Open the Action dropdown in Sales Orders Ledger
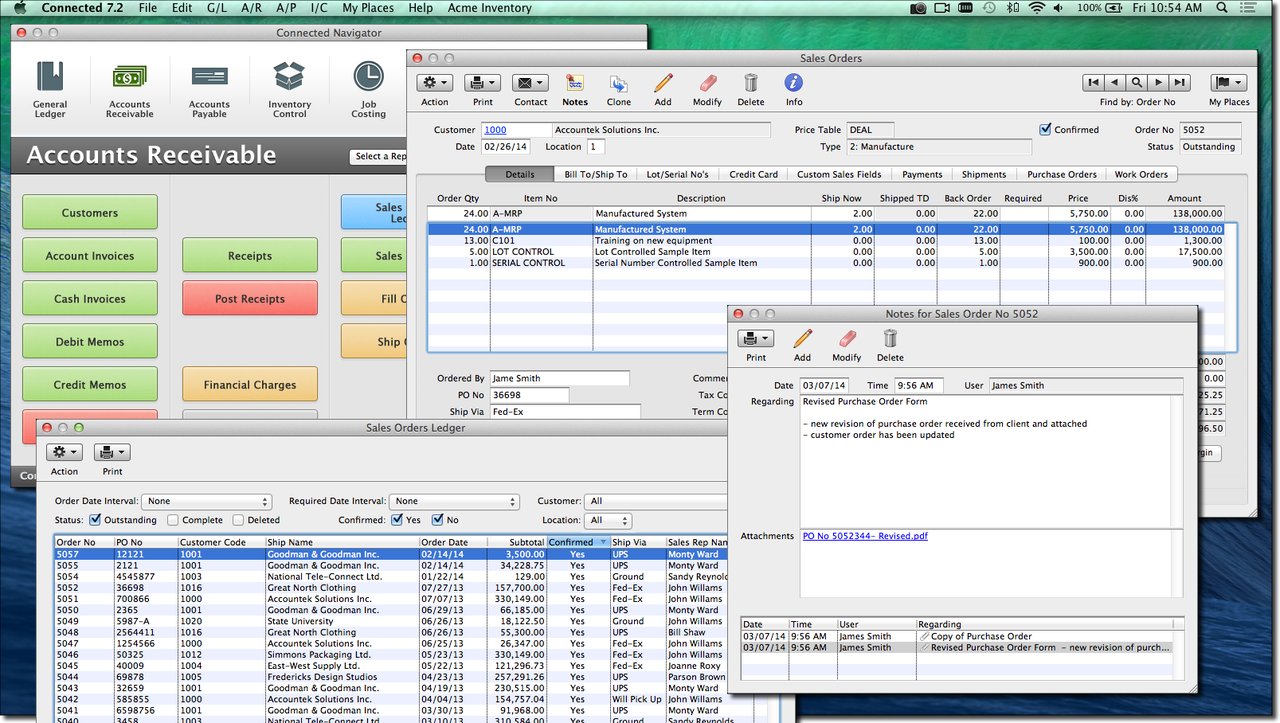 click(64, 453)
